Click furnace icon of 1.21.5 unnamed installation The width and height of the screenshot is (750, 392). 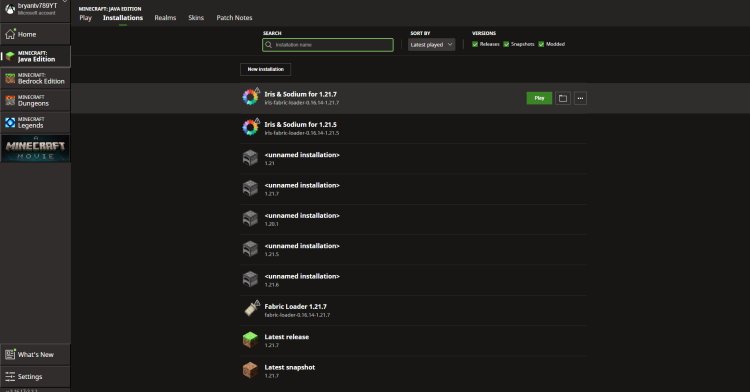250,249
